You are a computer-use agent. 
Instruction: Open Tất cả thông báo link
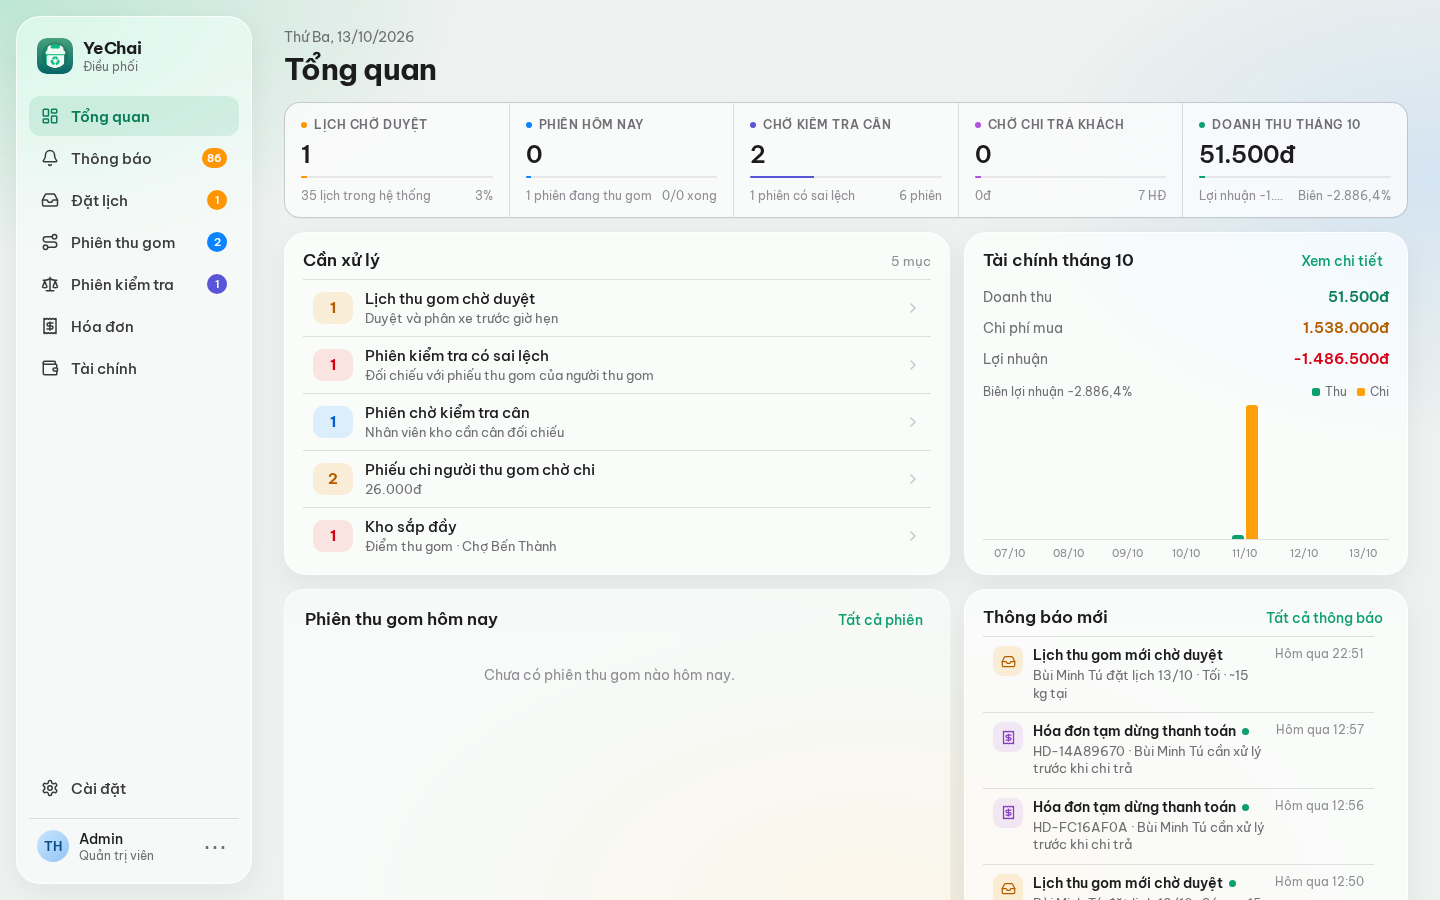pos(1324,617)
